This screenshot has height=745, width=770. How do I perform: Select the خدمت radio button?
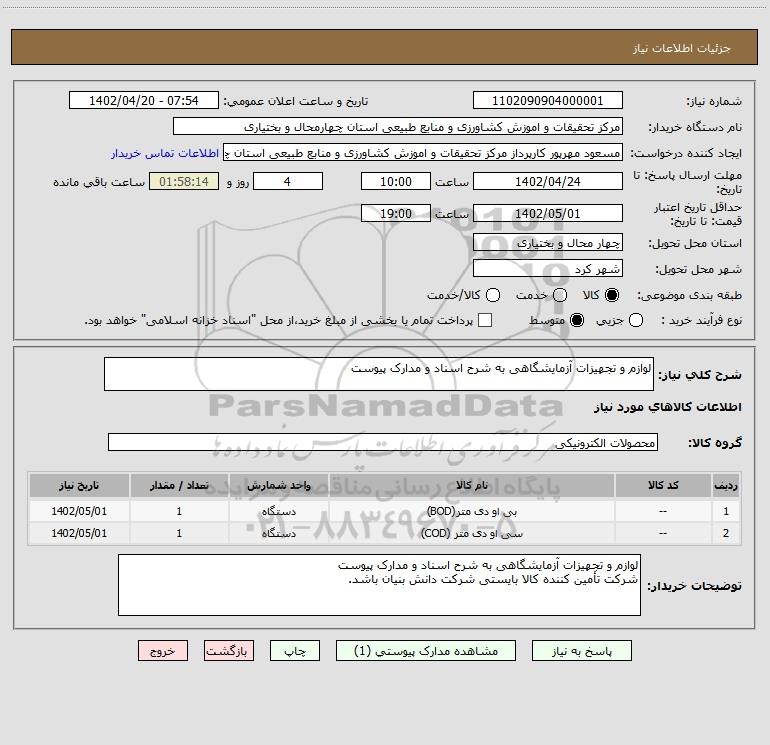[560, 295]
